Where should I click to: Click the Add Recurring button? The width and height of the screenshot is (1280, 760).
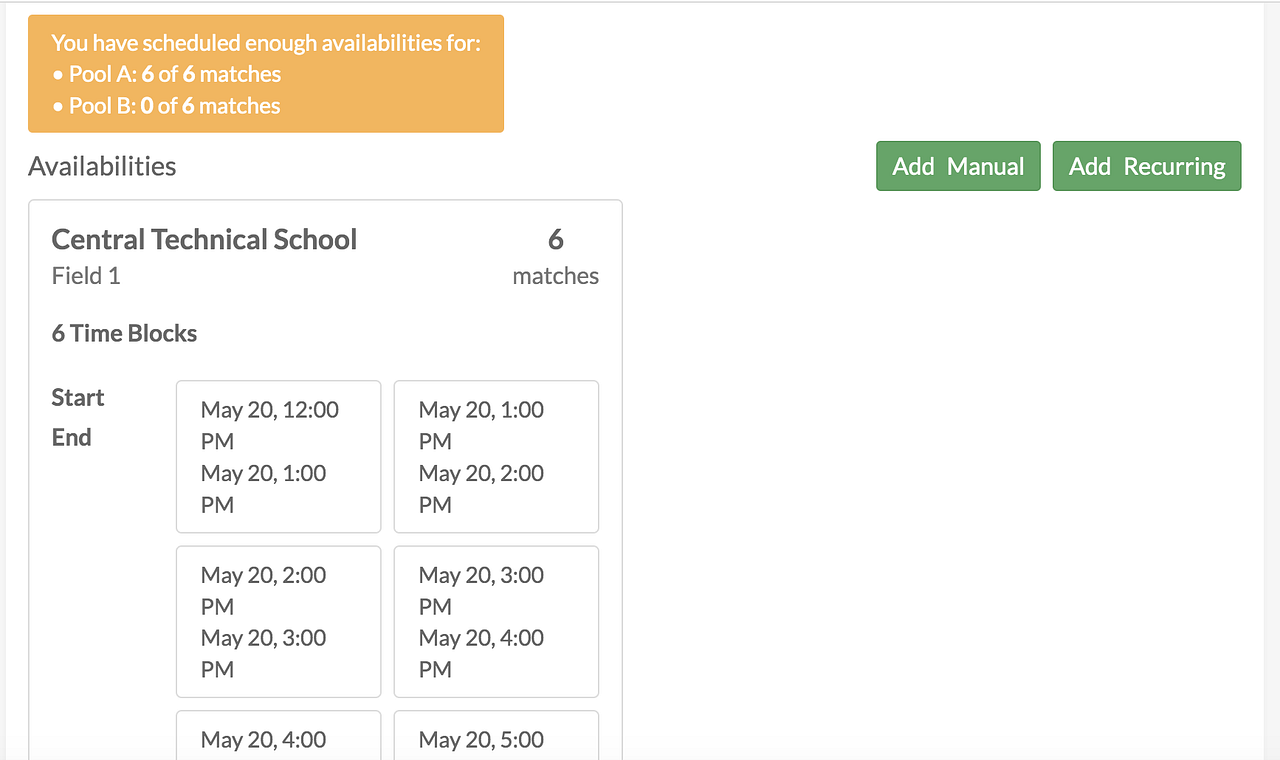pyautogui.click(x=1146, y=166)
